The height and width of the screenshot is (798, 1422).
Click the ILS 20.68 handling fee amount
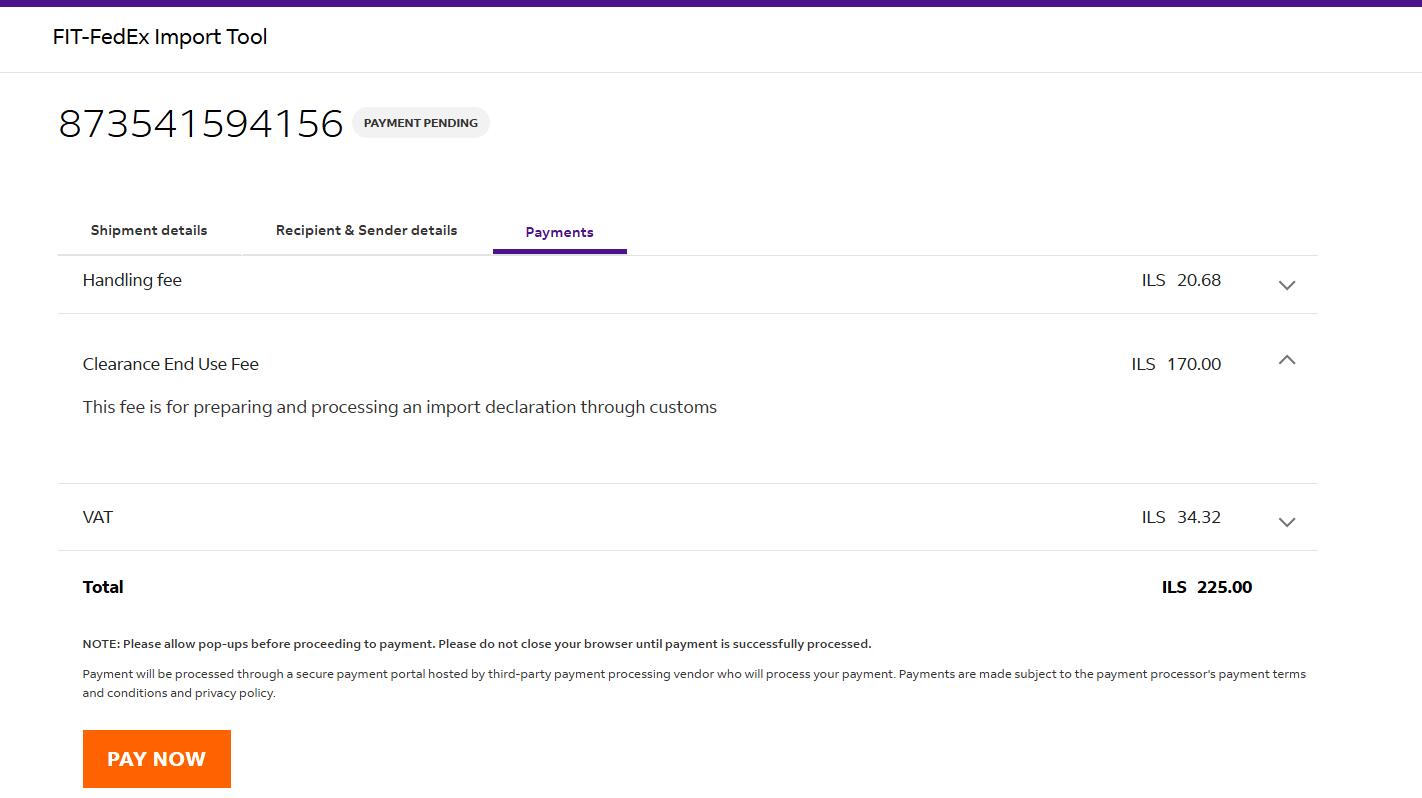[x=1181, y=280]
